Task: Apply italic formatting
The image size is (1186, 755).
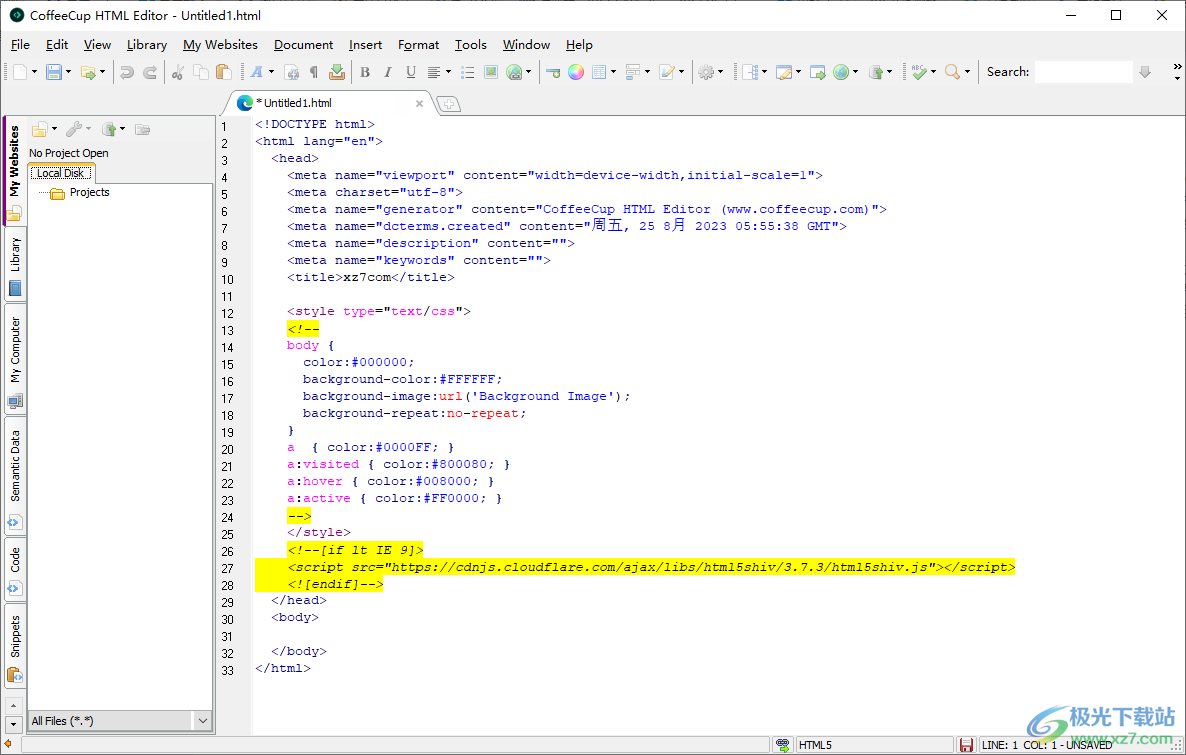Action: click(x=388, y=72)
